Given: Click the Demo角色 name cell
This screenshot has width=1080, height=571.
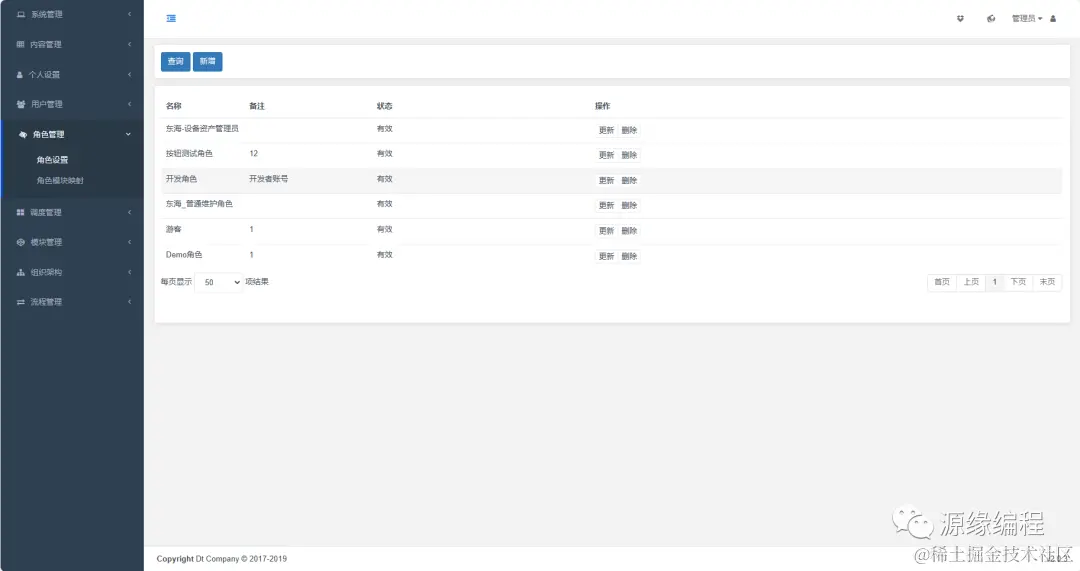Looking at the screenshot, I should 184,255.
